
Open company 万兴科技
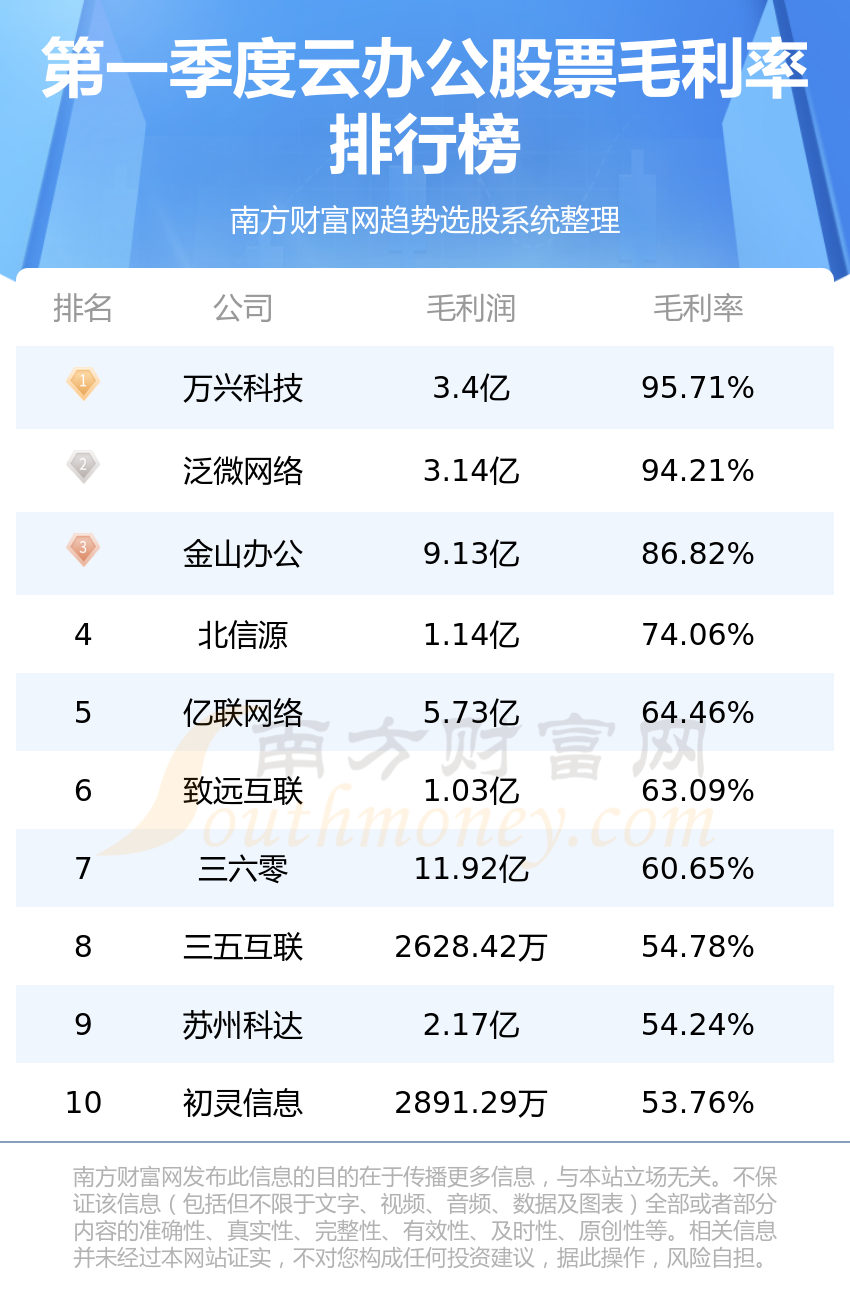(x=243, y=388)
